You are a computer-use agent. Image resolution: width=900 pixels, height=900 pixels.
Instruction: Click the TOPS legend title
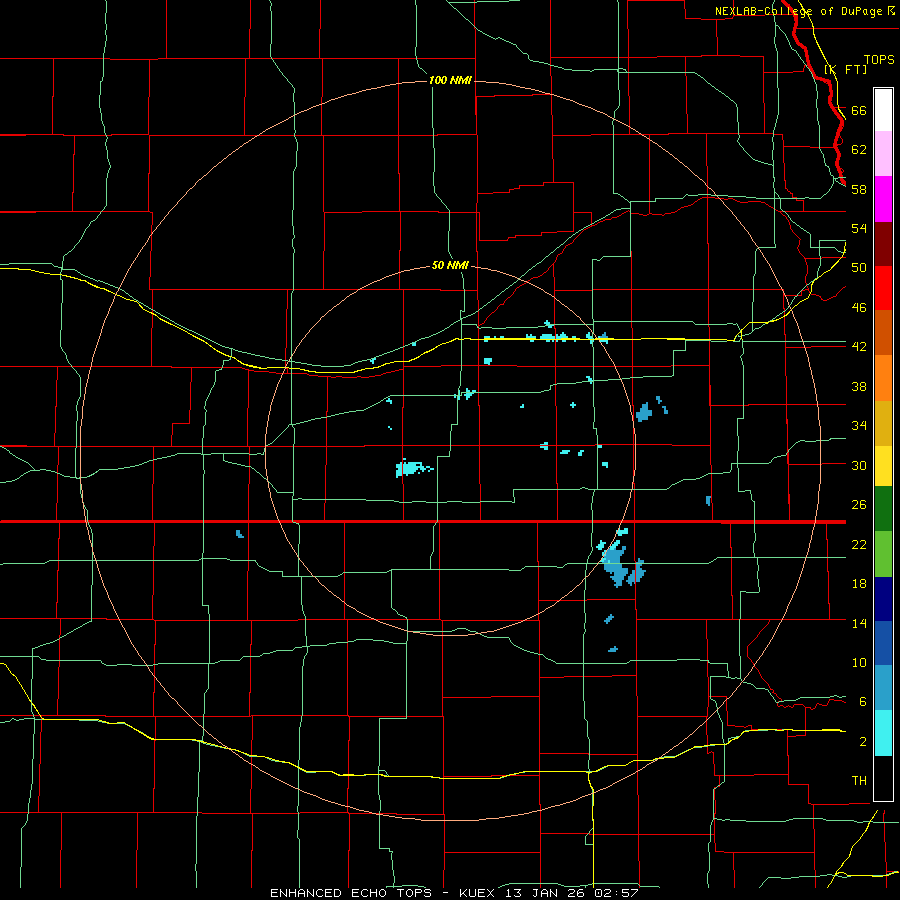click(x=879, y=59)
